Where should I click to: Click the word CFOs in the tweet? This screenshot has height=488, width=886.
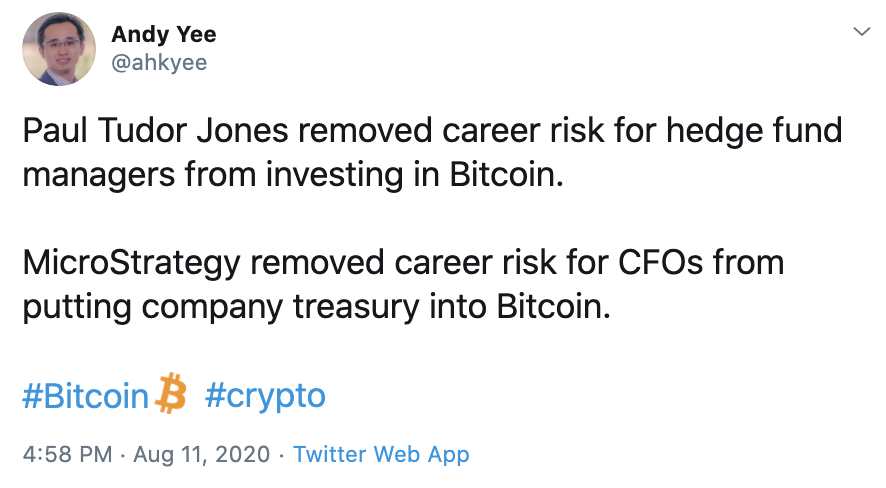pos(660,263)
